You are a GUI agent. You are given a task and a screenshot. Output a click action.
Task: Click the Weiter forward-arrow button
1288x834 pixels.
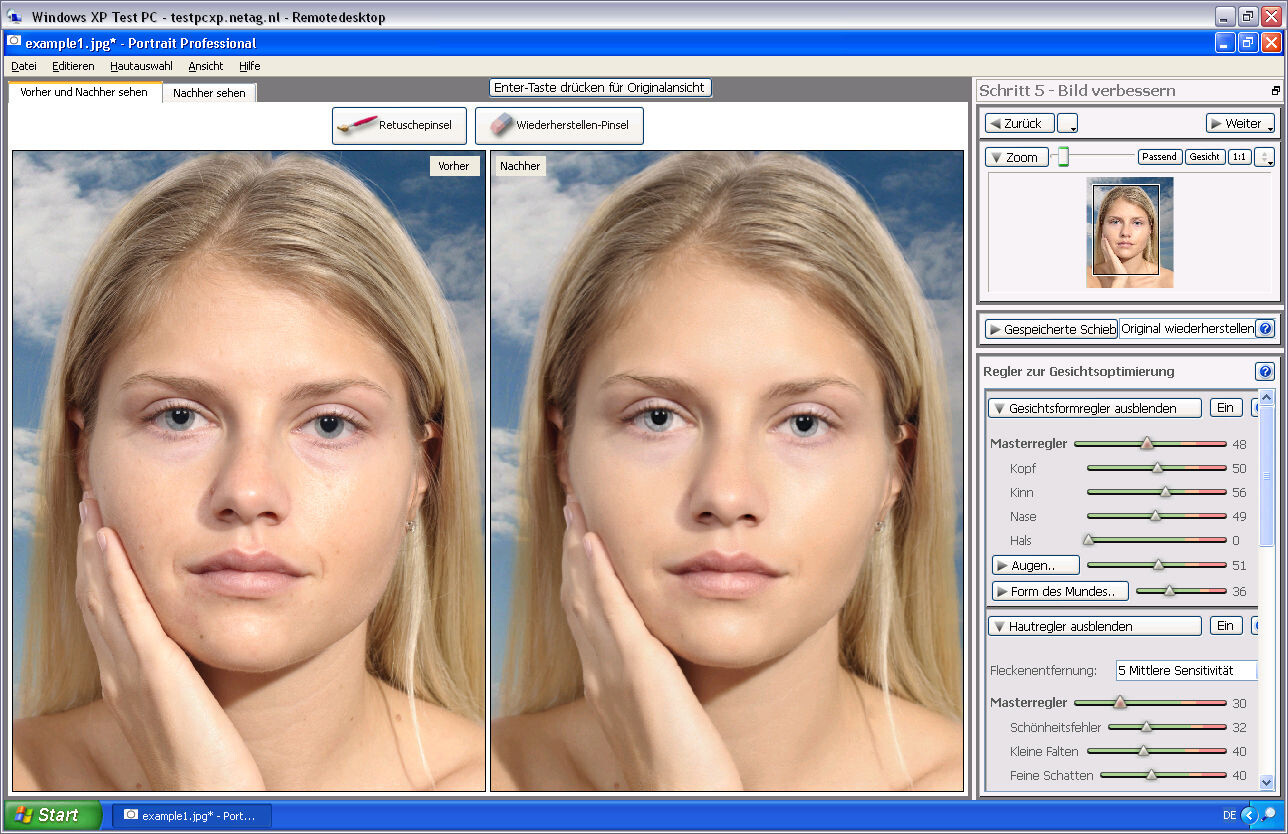click(1240, 122)
